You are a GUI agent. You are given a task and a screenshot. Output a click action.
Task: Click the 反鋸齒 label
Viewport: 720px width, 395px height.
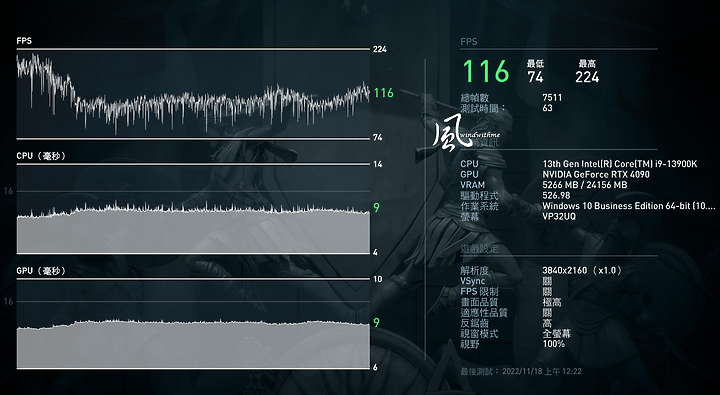pyautogui.click(x=475, y=323)
